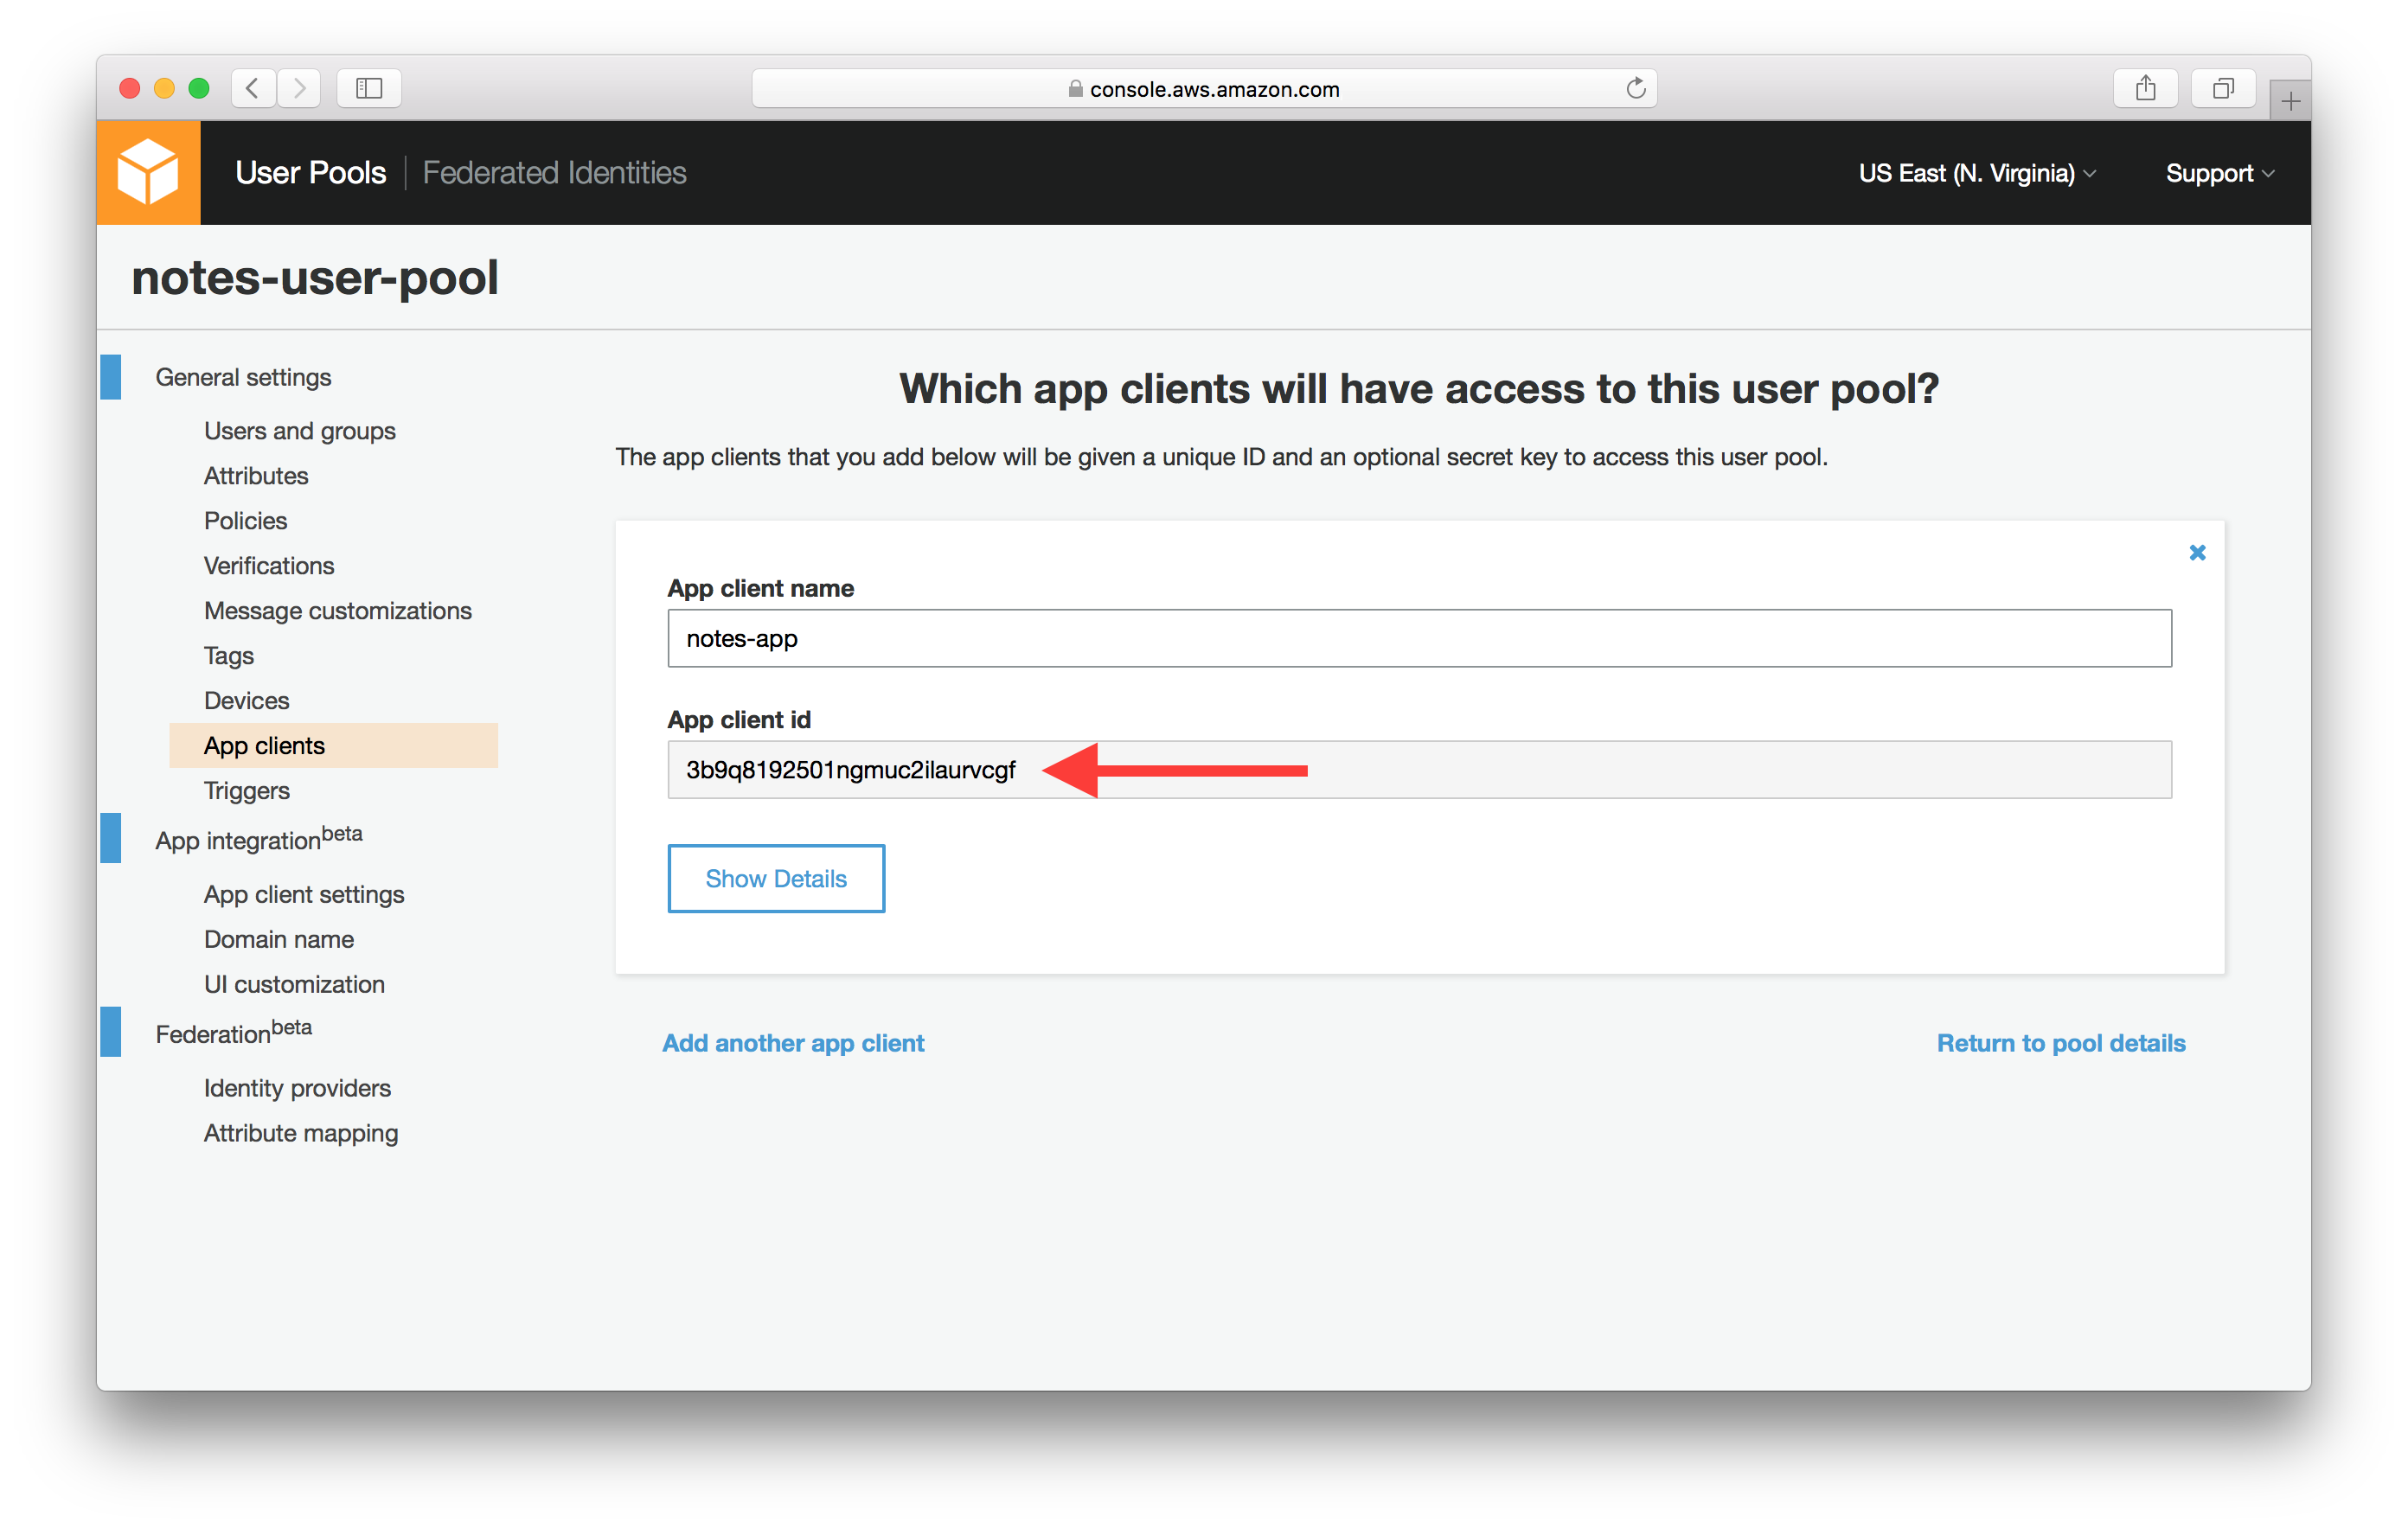Click the AWS Cognito cube logo
Viewport: 2408px width, 1529px height.
pyautogui.click(x=148, y=172)
